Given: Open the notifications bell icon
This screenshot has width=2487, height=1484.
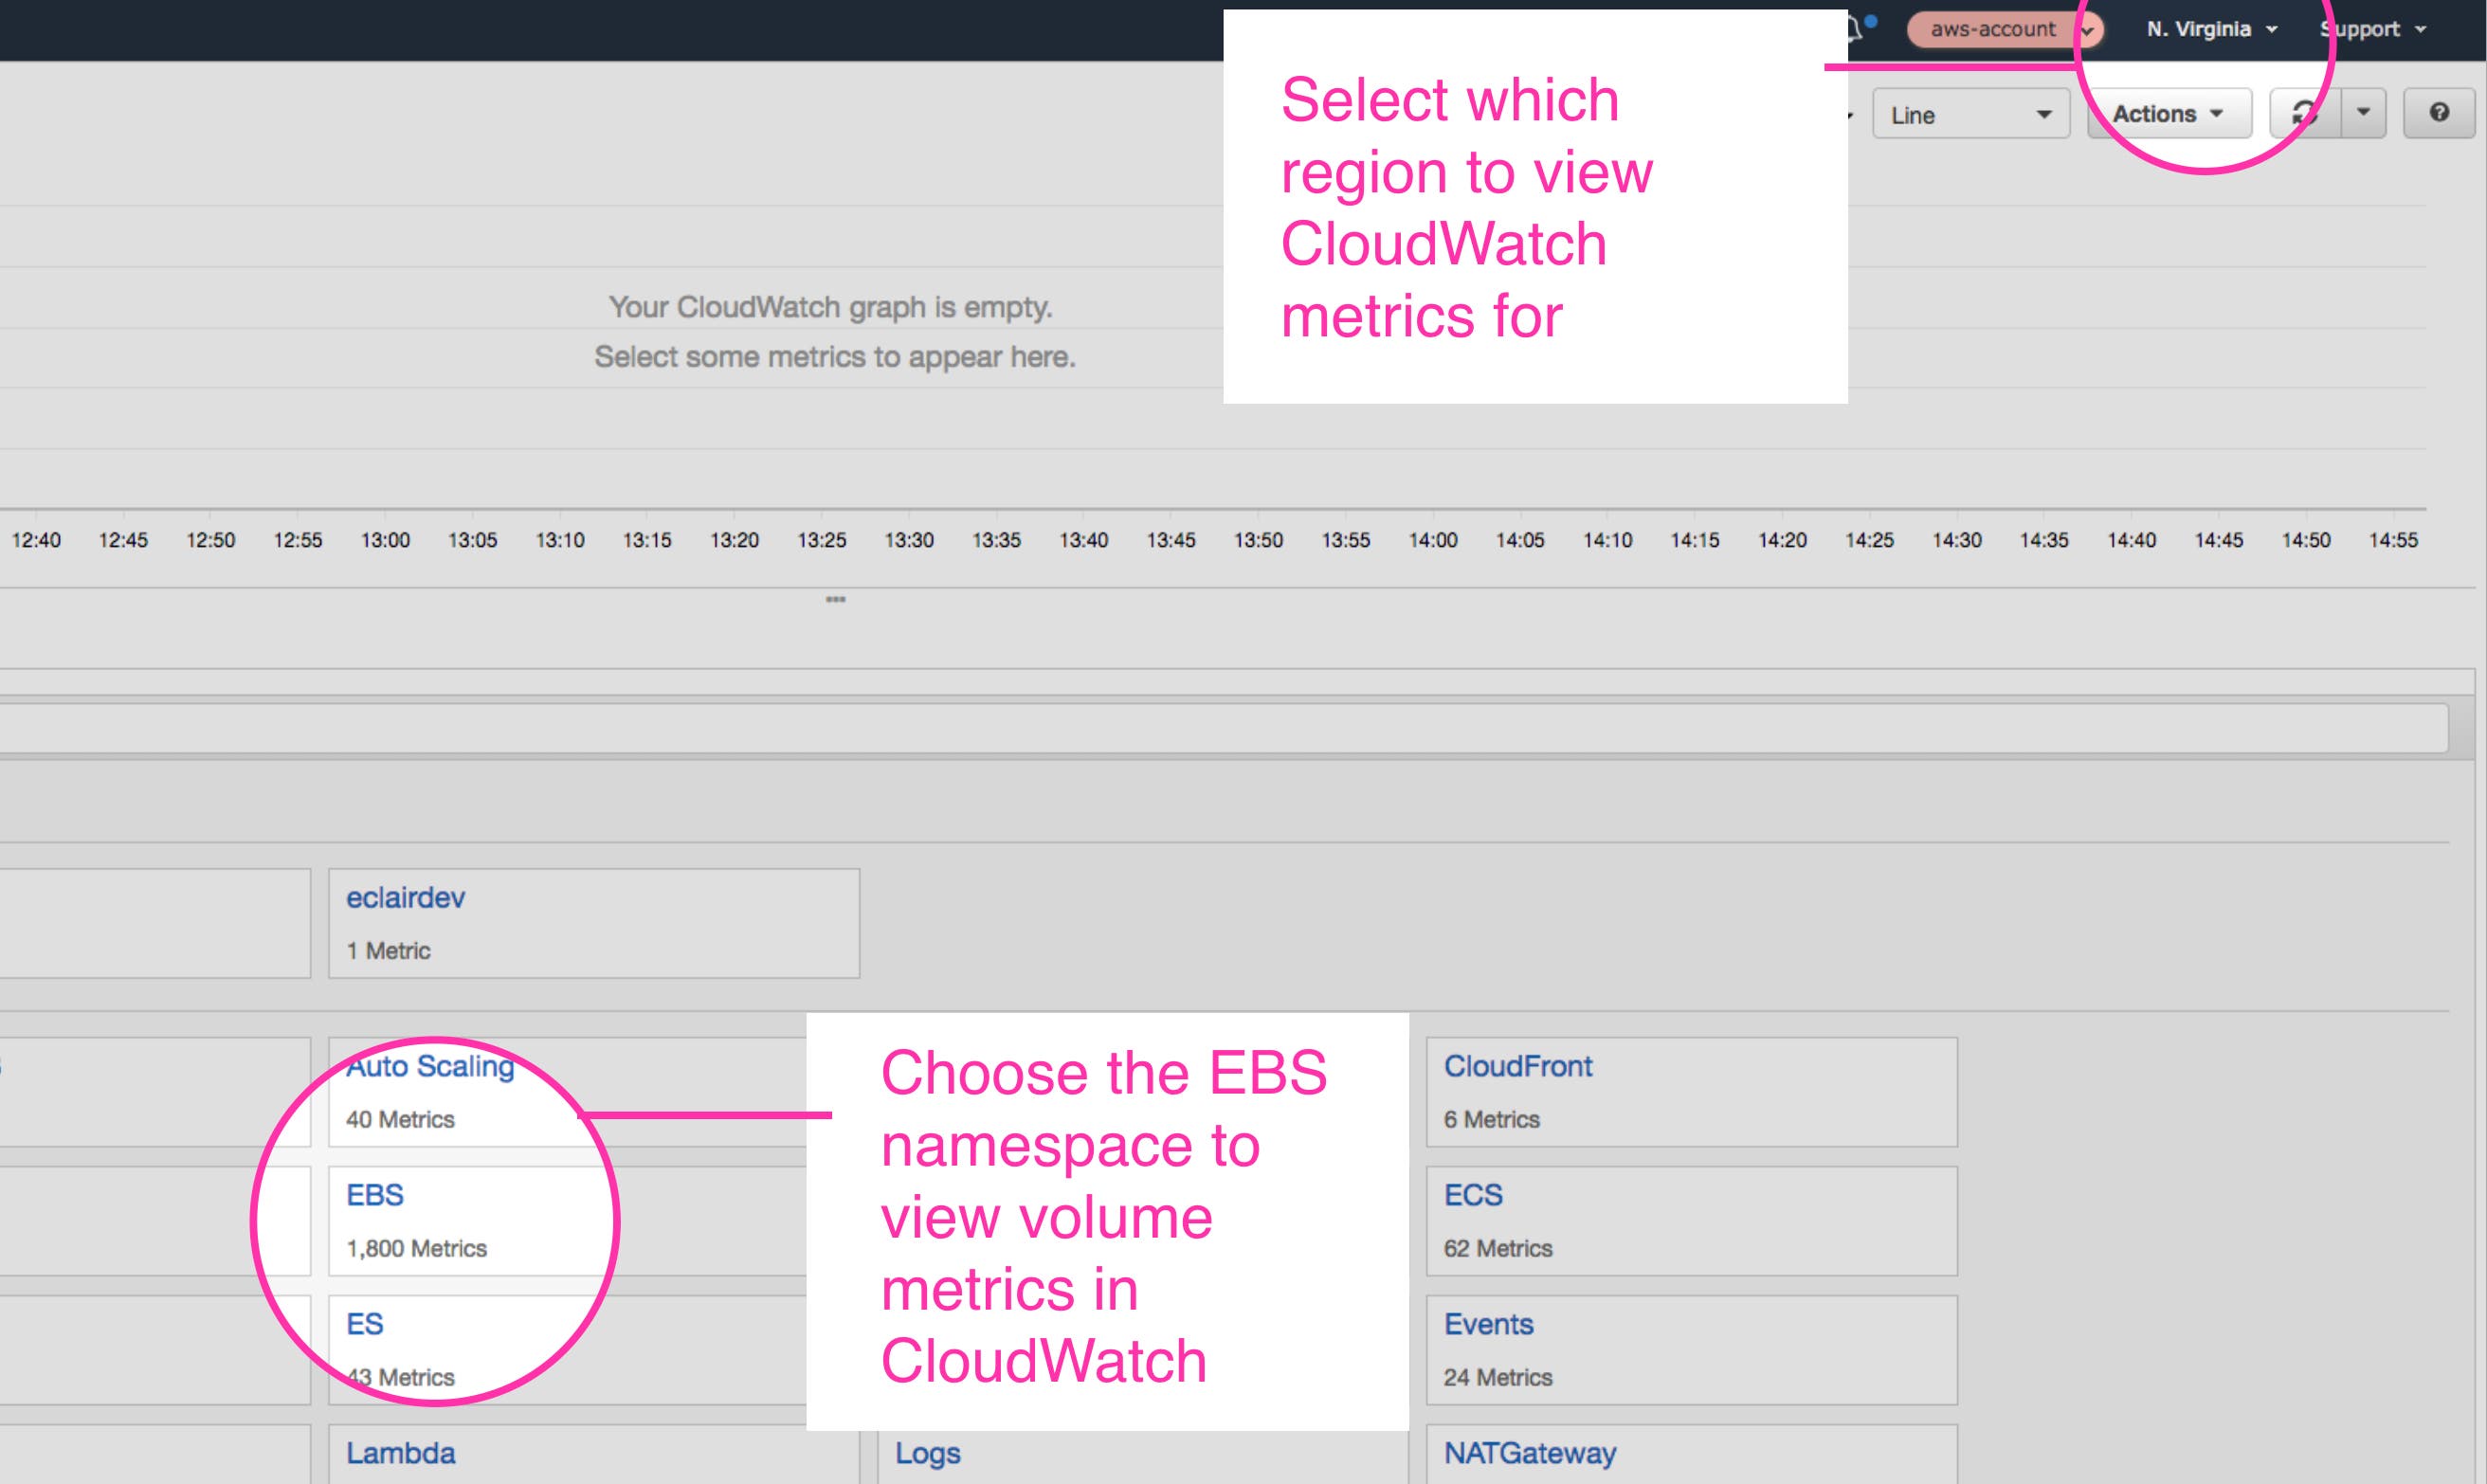Looking at the screenshot, I should (1855, 25).
